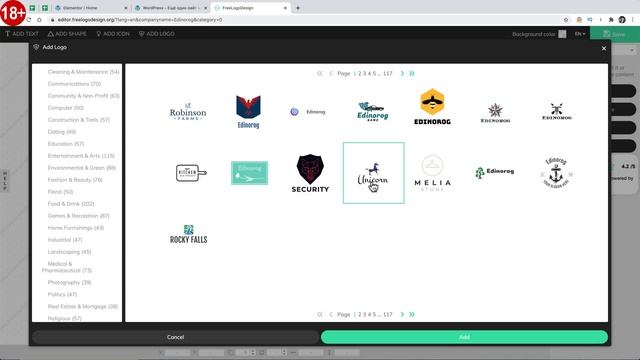This screenshot has width=640, height=360.
Task: Choose Real Estate & Mortgage category
Action: tap(82, 307)
